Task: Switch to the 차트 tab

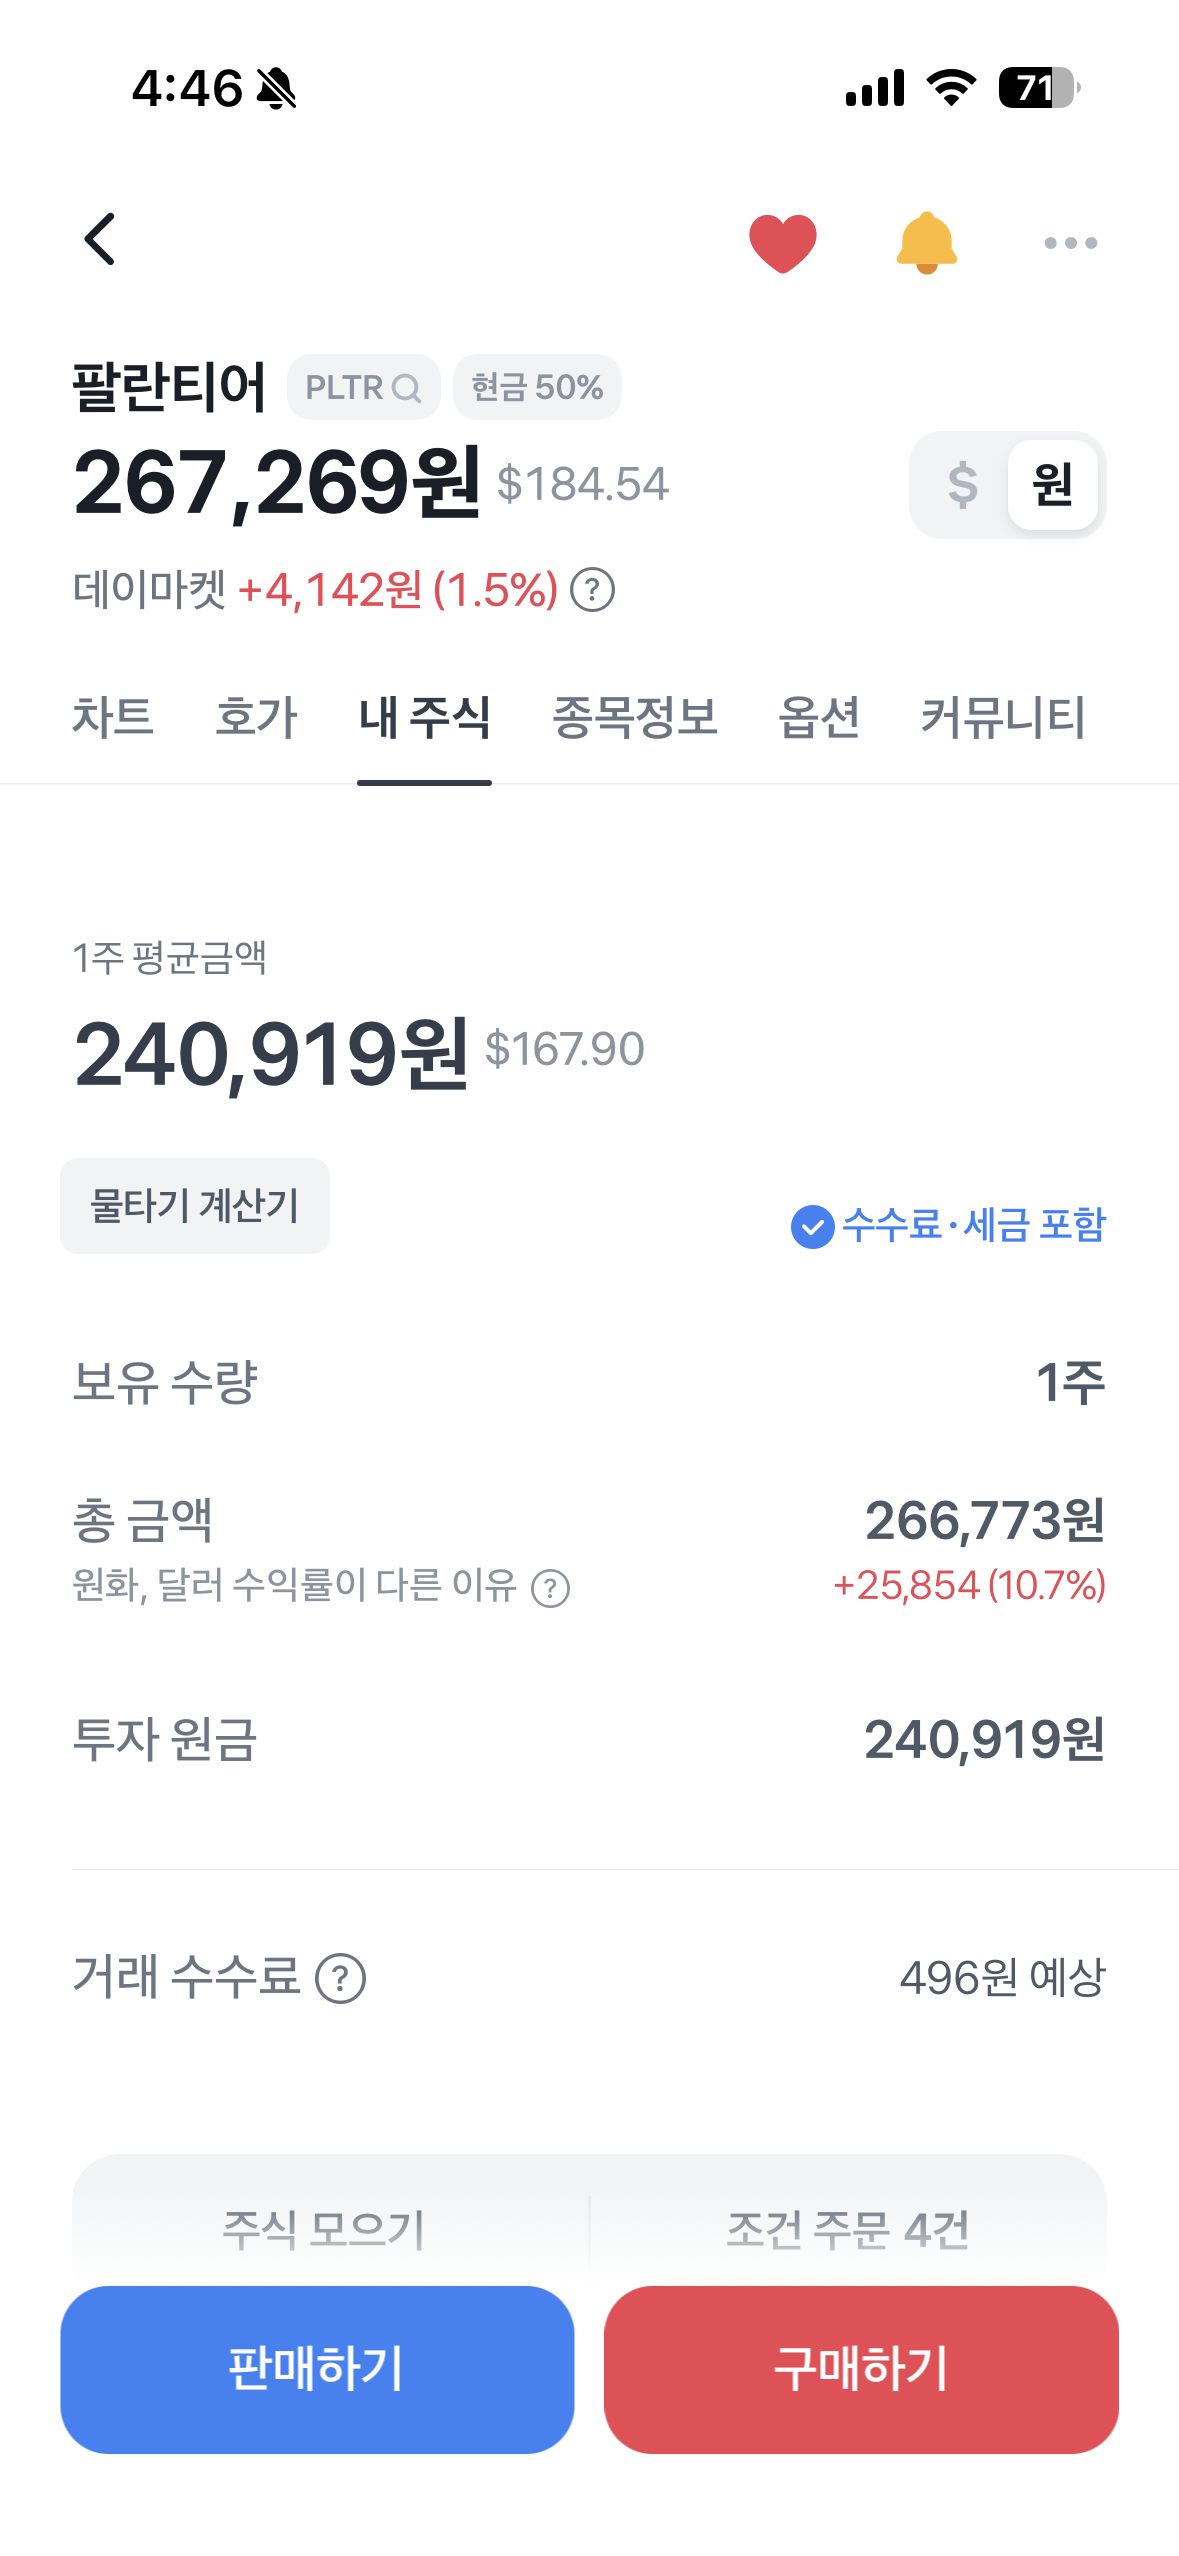Action: tap(113, 717)
